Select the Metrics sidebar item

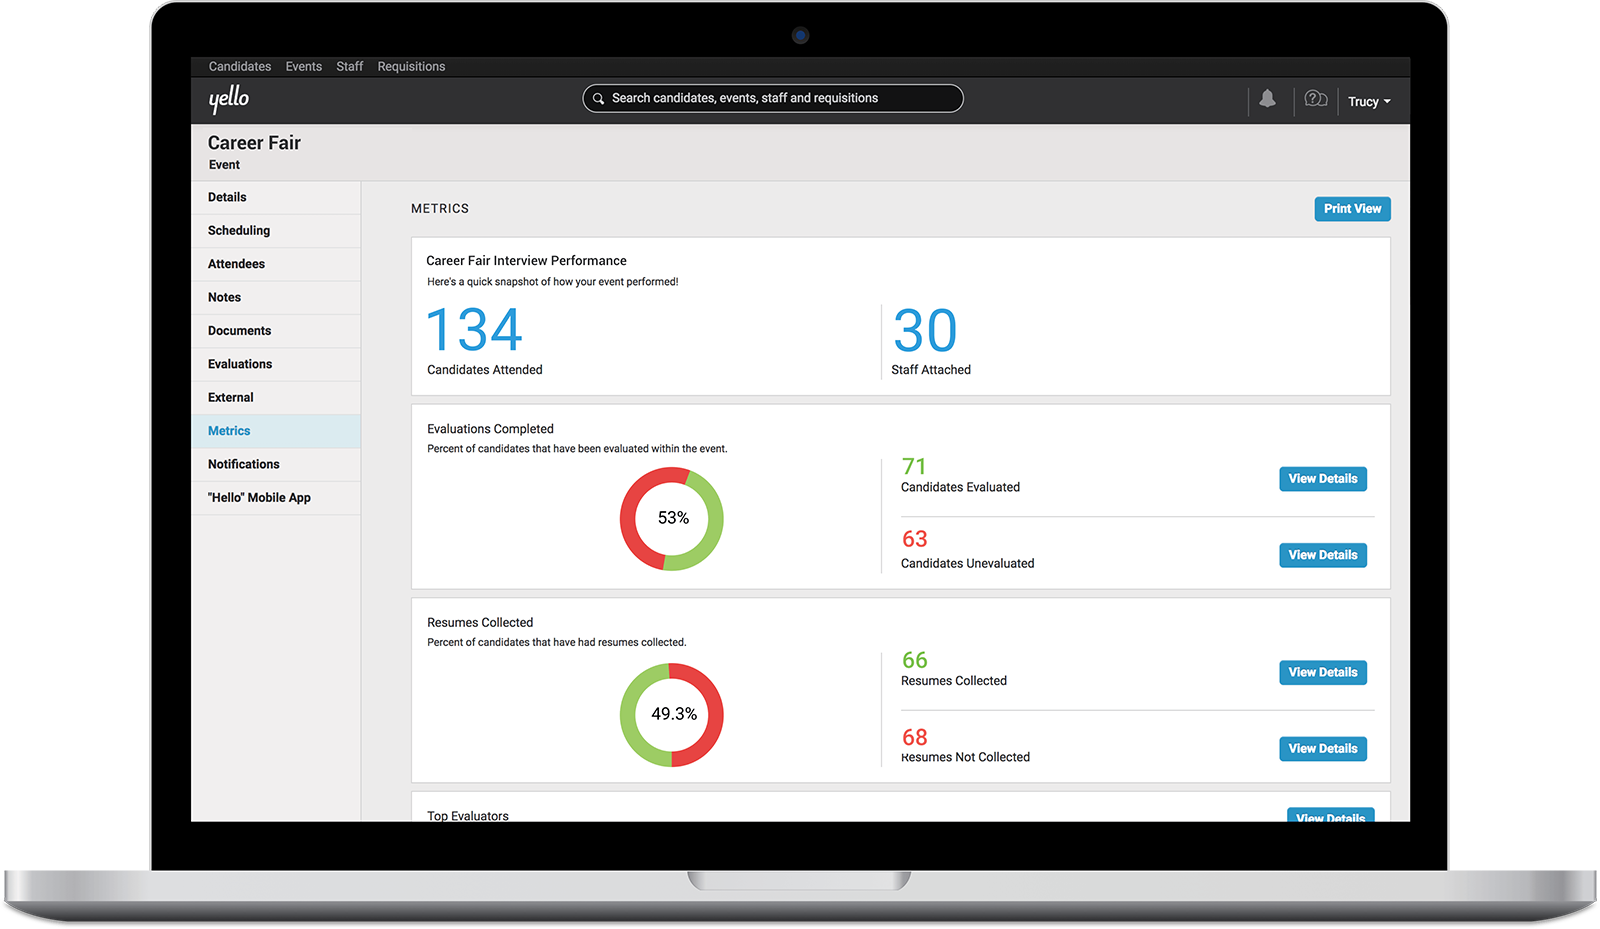pos(276,431)
